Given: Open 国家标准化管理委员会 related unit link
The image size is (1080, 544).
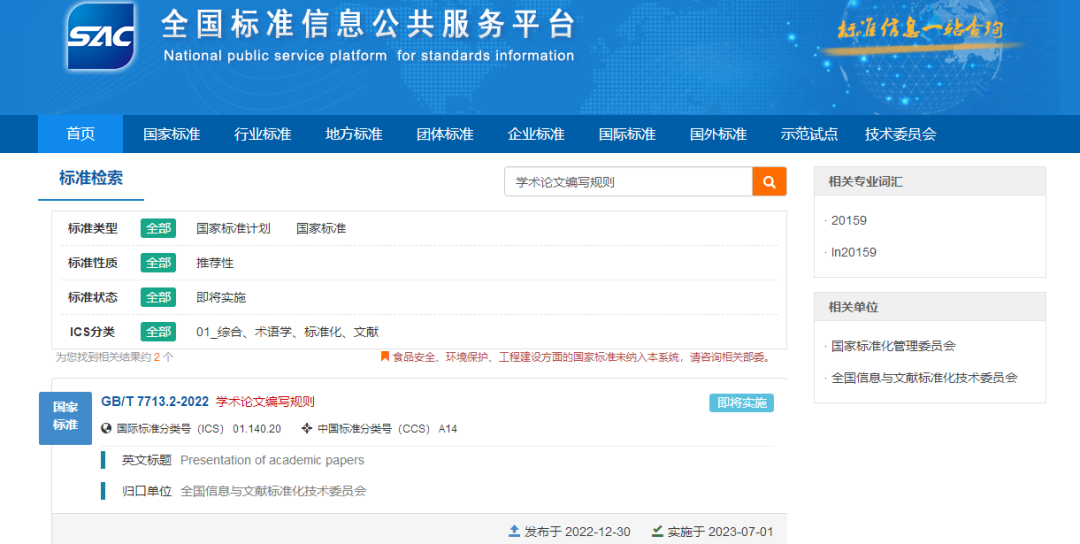Looking at the screenshot, I should tap(893, 346).
